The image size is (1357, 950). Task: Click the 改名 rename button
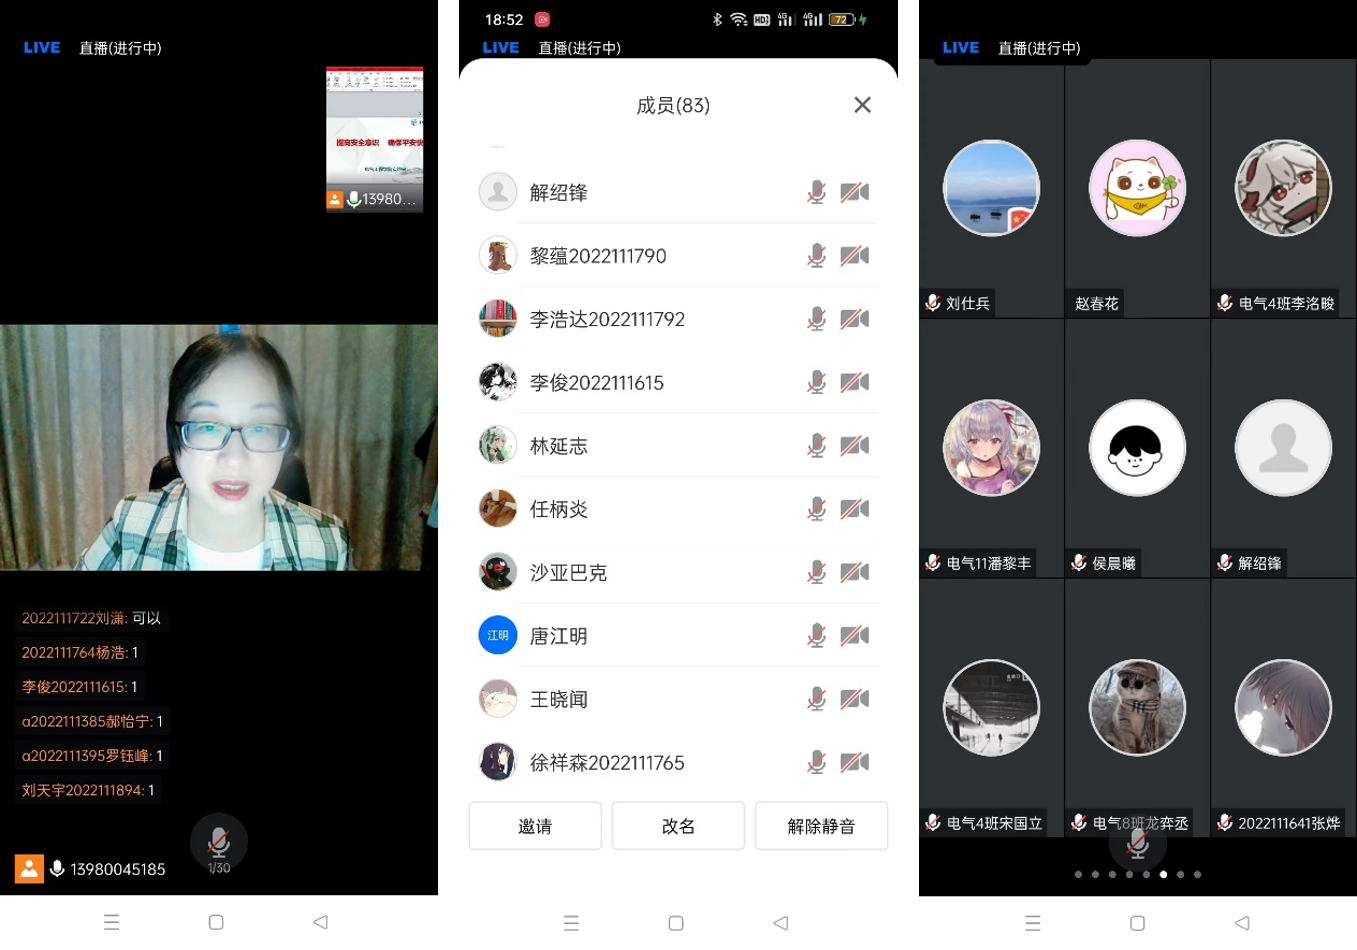(678, 826)
